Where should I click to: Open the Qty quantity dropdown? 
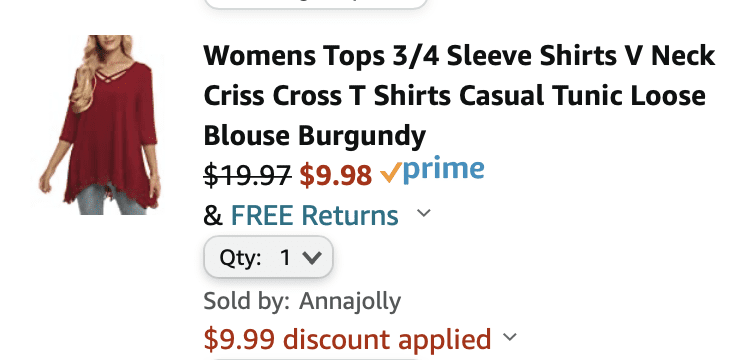(268, 257)
